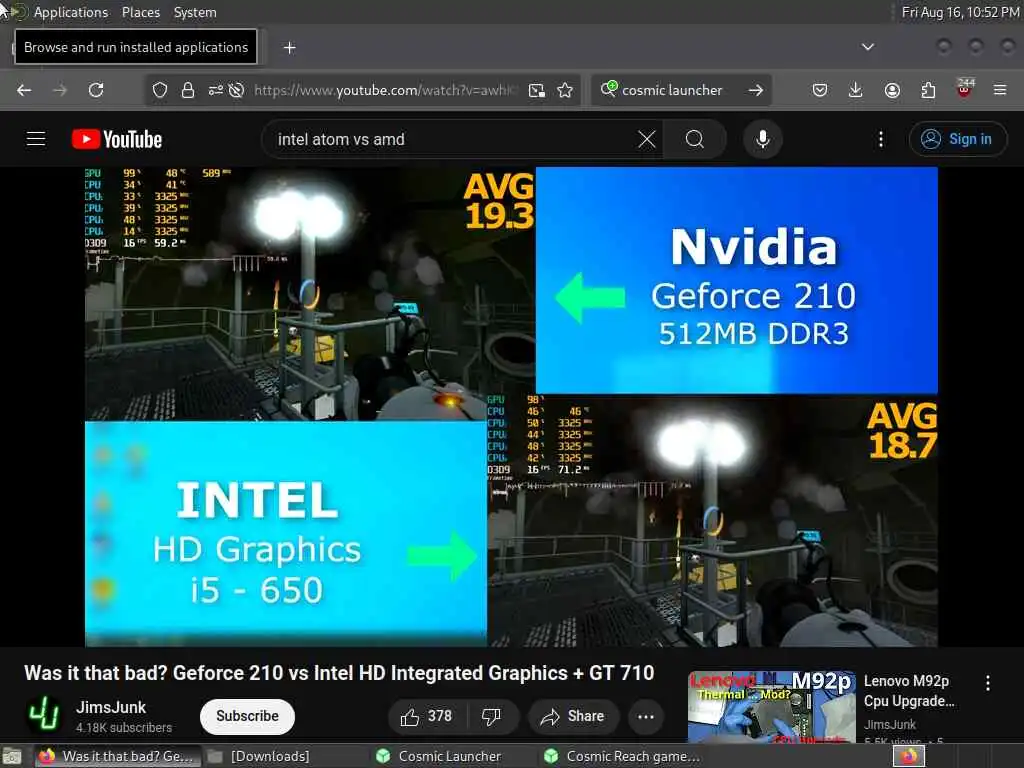Open the Lenovo M92p video thumbnail
This screenshot has width=1024, height=768.
(772, 707)
